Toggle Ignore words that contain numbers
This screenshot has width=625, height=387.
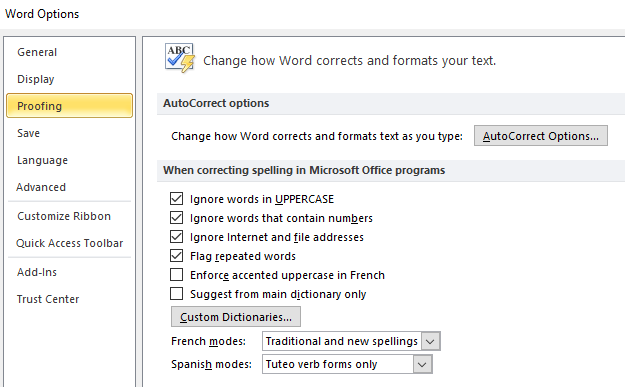176,218
